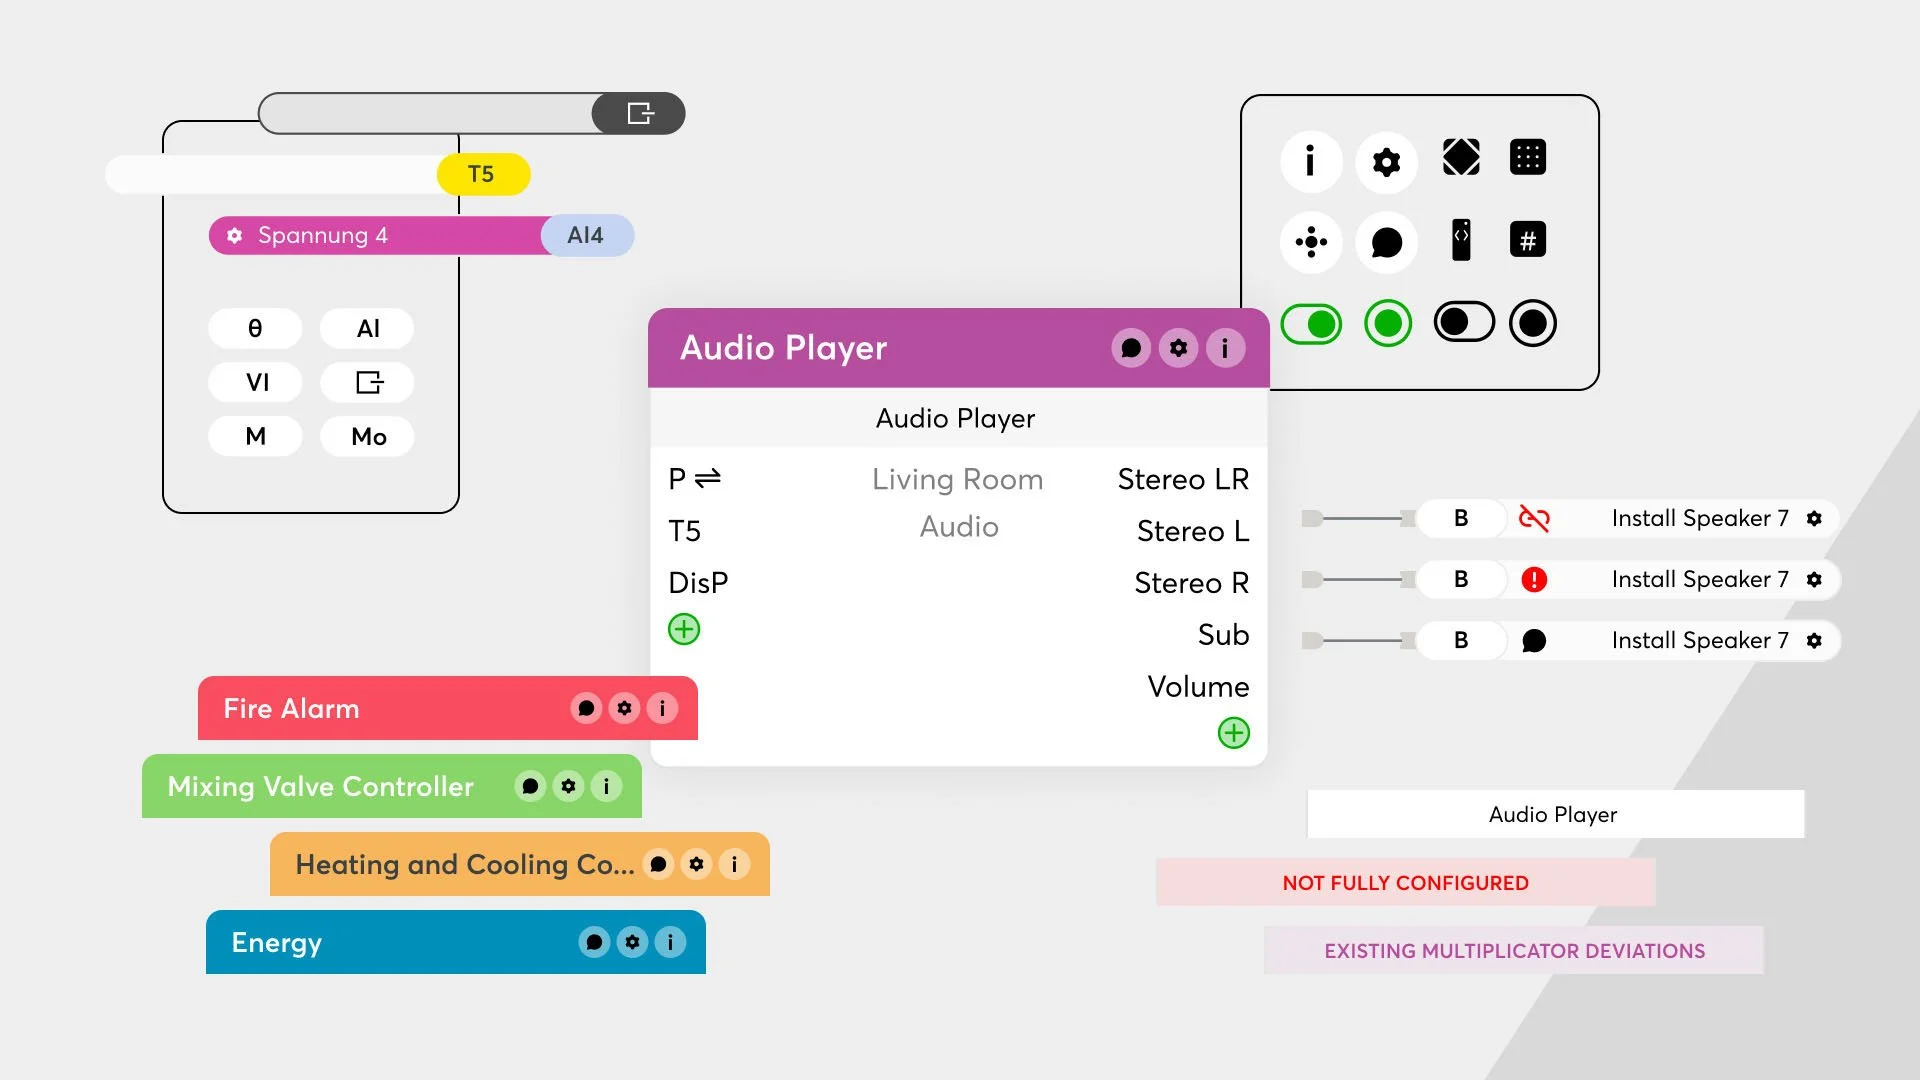Select the Mo pill option
Screen dimensions: 1920x1080
(368, 437)
